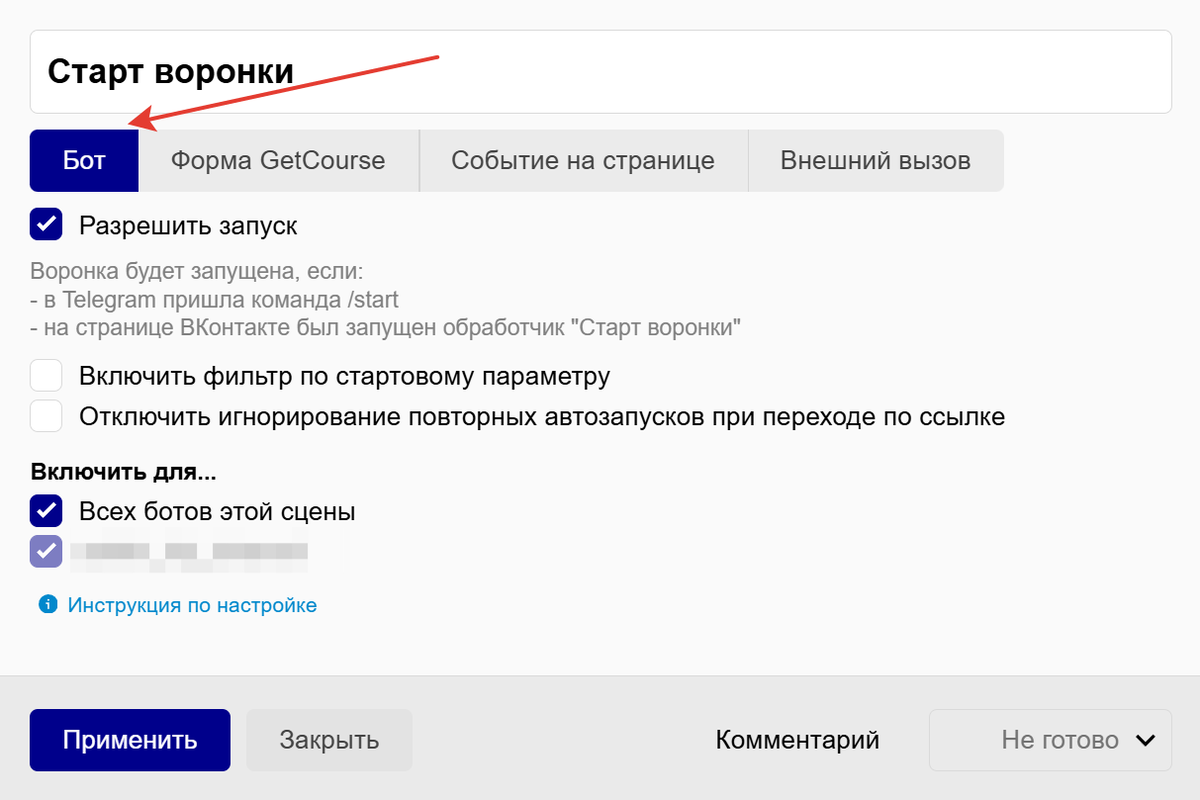Select the Событие на странице tab
1200x800 pixels.
tap(583, 160)
